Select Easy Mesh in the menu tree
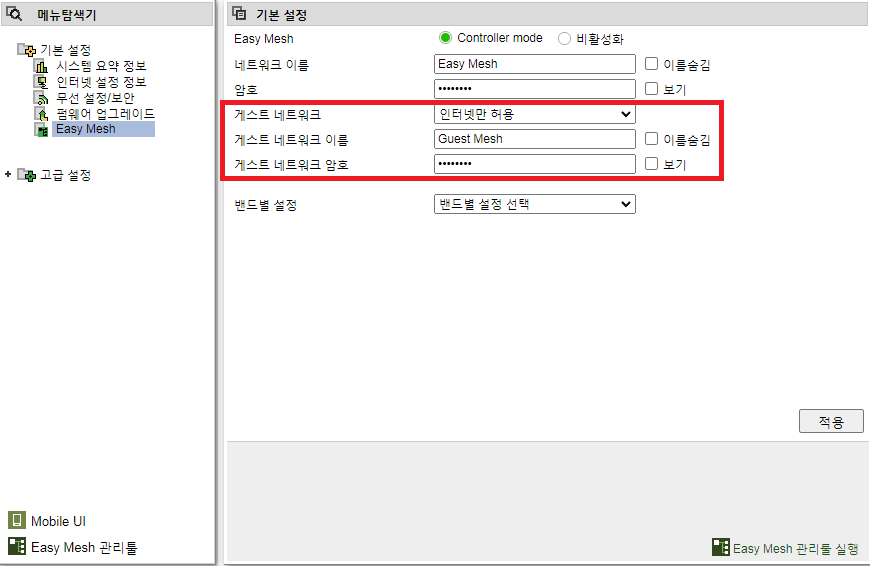This screenshot has height=566, width=870. [x=103, y=129]
